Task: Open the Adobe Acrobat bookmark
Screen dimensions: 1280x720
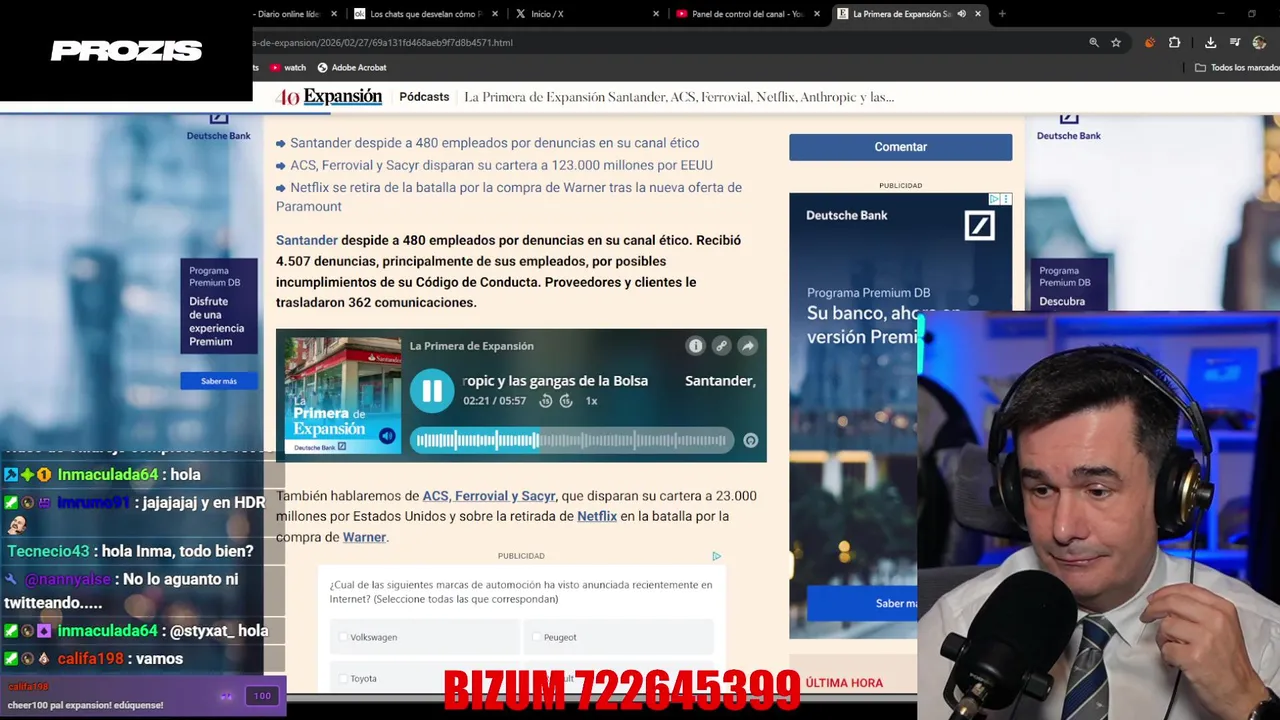Action: (351, 68)
